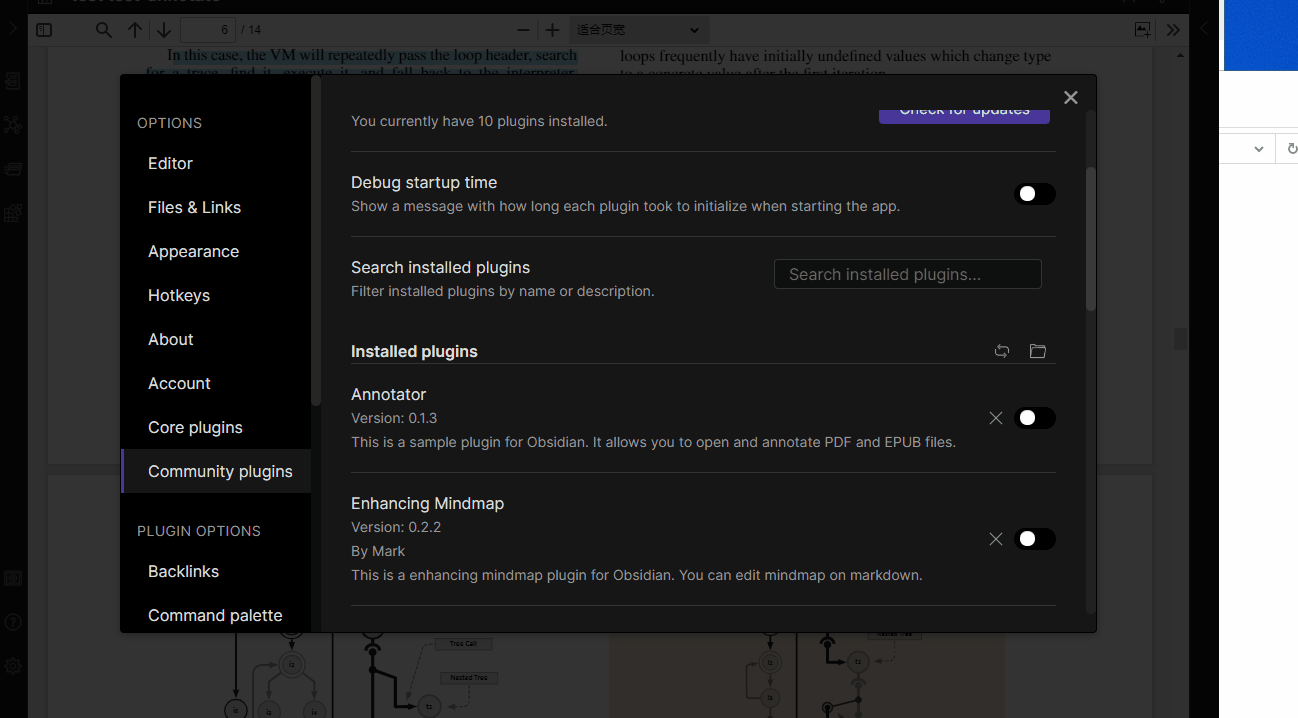Enable the Annotator plugin toggle

(x=1035, y=418)
